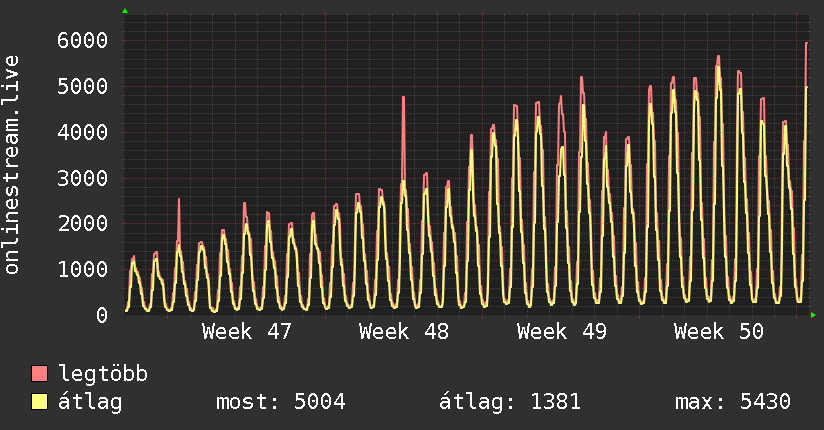Click the red legtöbb legend color swatch
The image size is (824, 430).
(39, 375)
